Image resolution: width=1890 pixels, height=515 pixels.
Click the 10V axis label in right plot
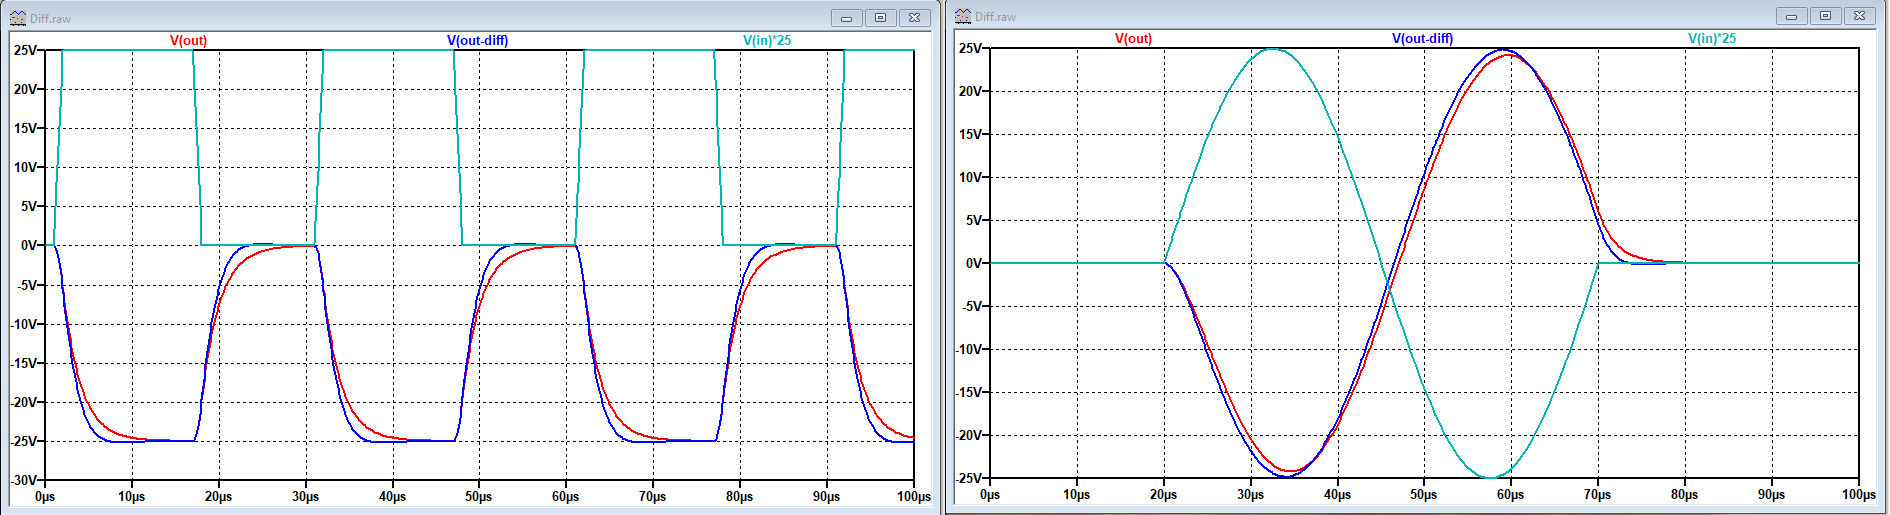pyautogui.click(x=970, y=177)
